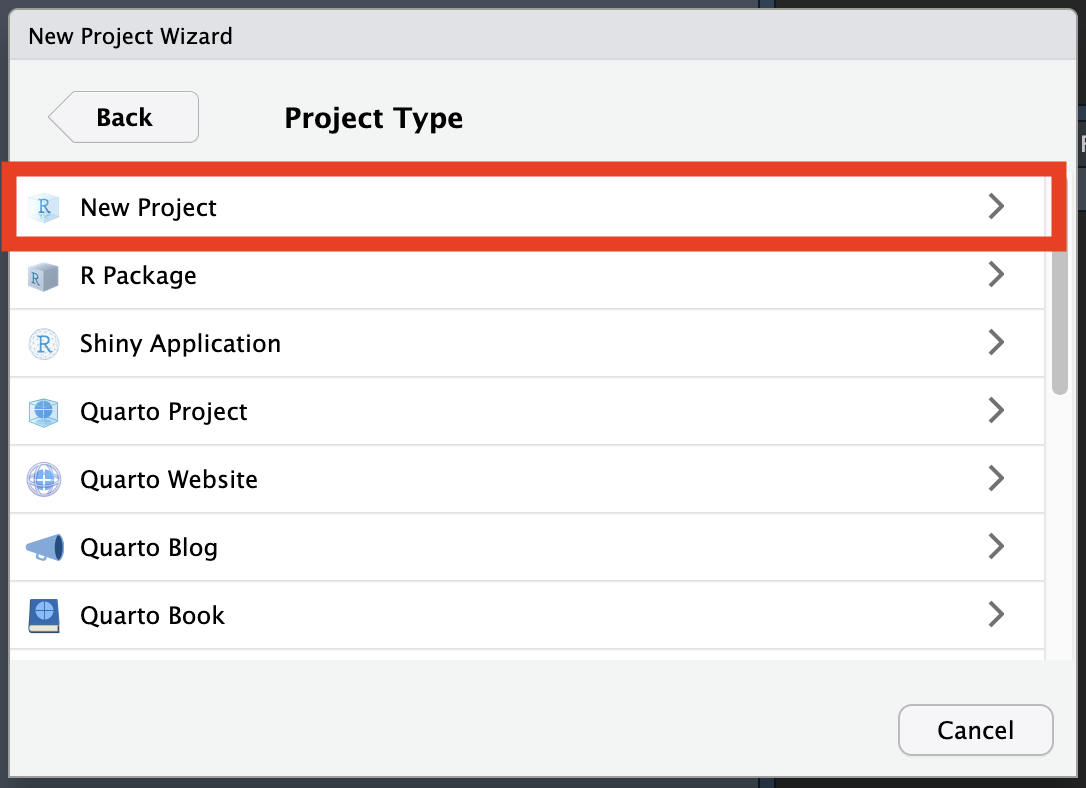Open the Quarto Project chevron arrow

tap(995, 411)
